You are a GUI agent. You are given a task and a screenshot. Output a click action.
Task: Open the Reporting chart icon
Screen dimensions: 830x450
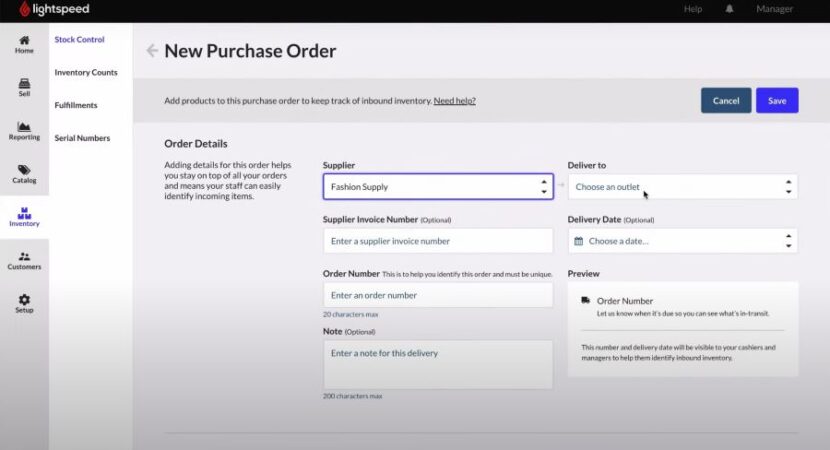pyautogui.click(x=24, y=127)
